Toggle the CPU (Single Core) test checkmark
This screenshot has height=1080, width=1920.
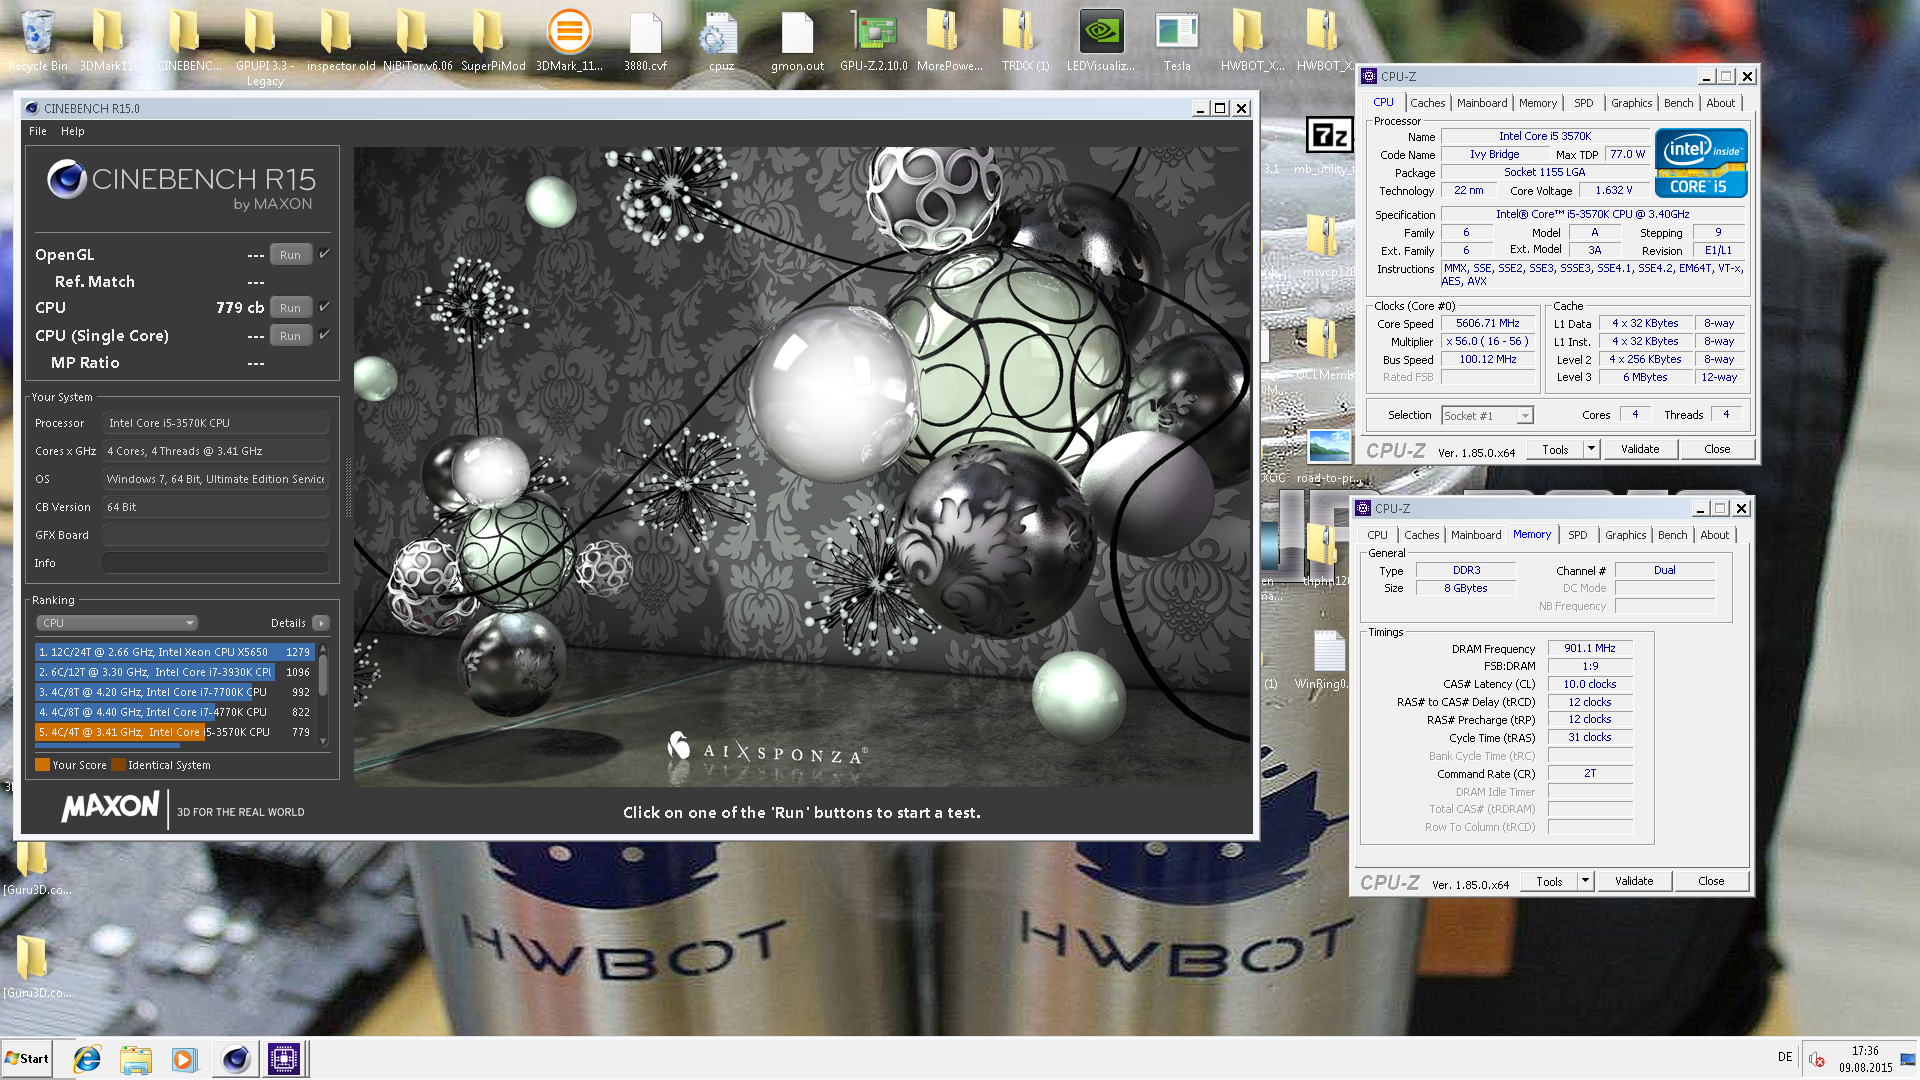[324, 335]
